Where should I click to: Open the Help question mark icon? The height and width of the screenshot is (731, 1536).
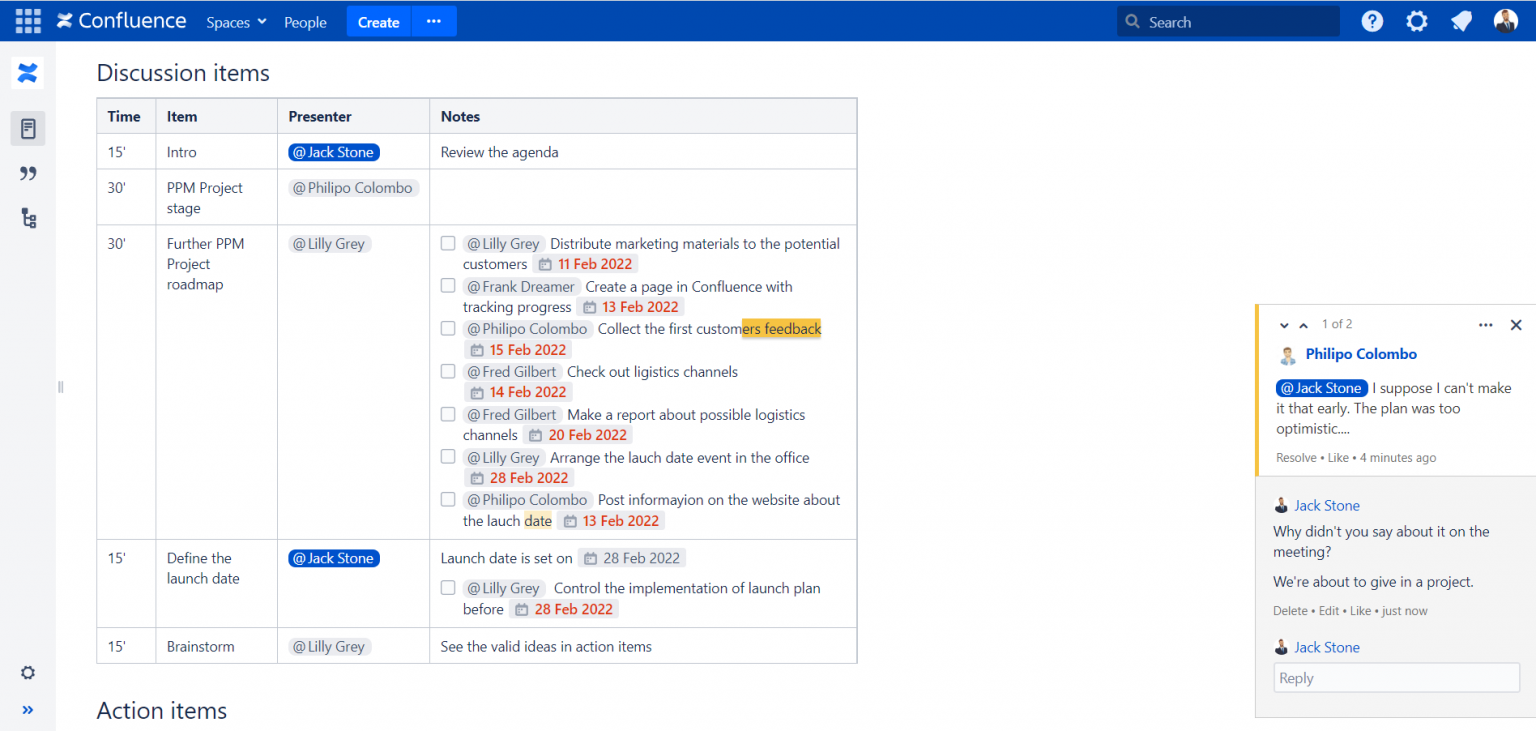pyautogui.click(x=1371, y=20)
